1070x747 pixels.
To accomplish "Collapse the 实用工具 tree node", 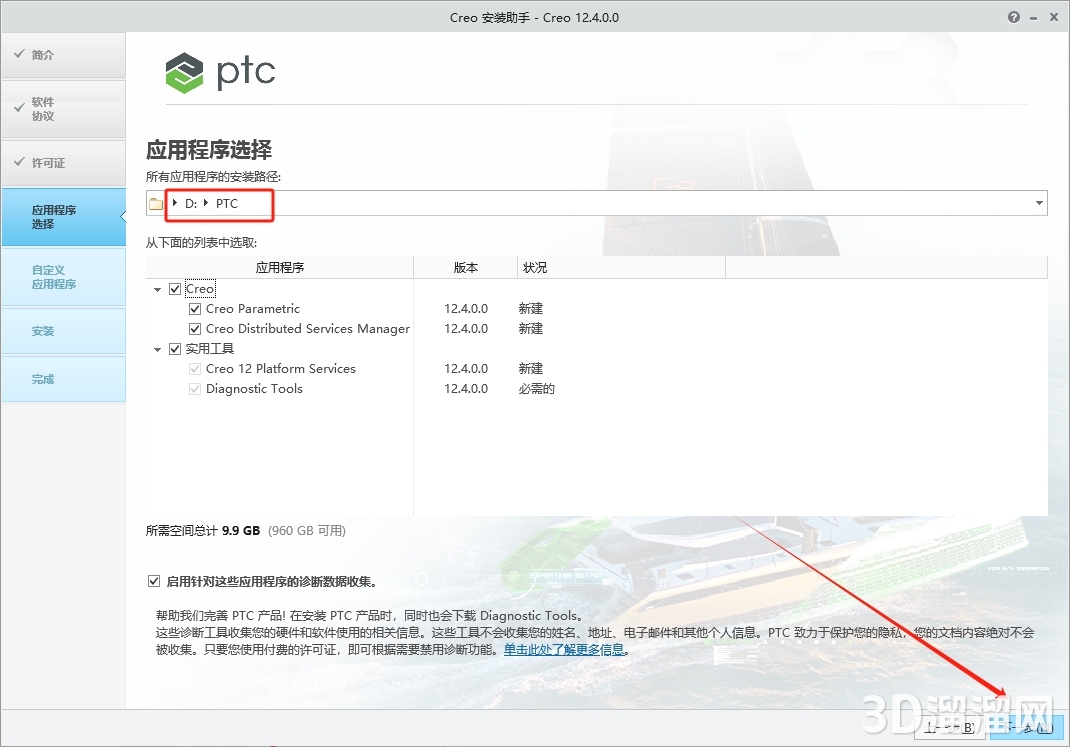I will click(157, 348).
